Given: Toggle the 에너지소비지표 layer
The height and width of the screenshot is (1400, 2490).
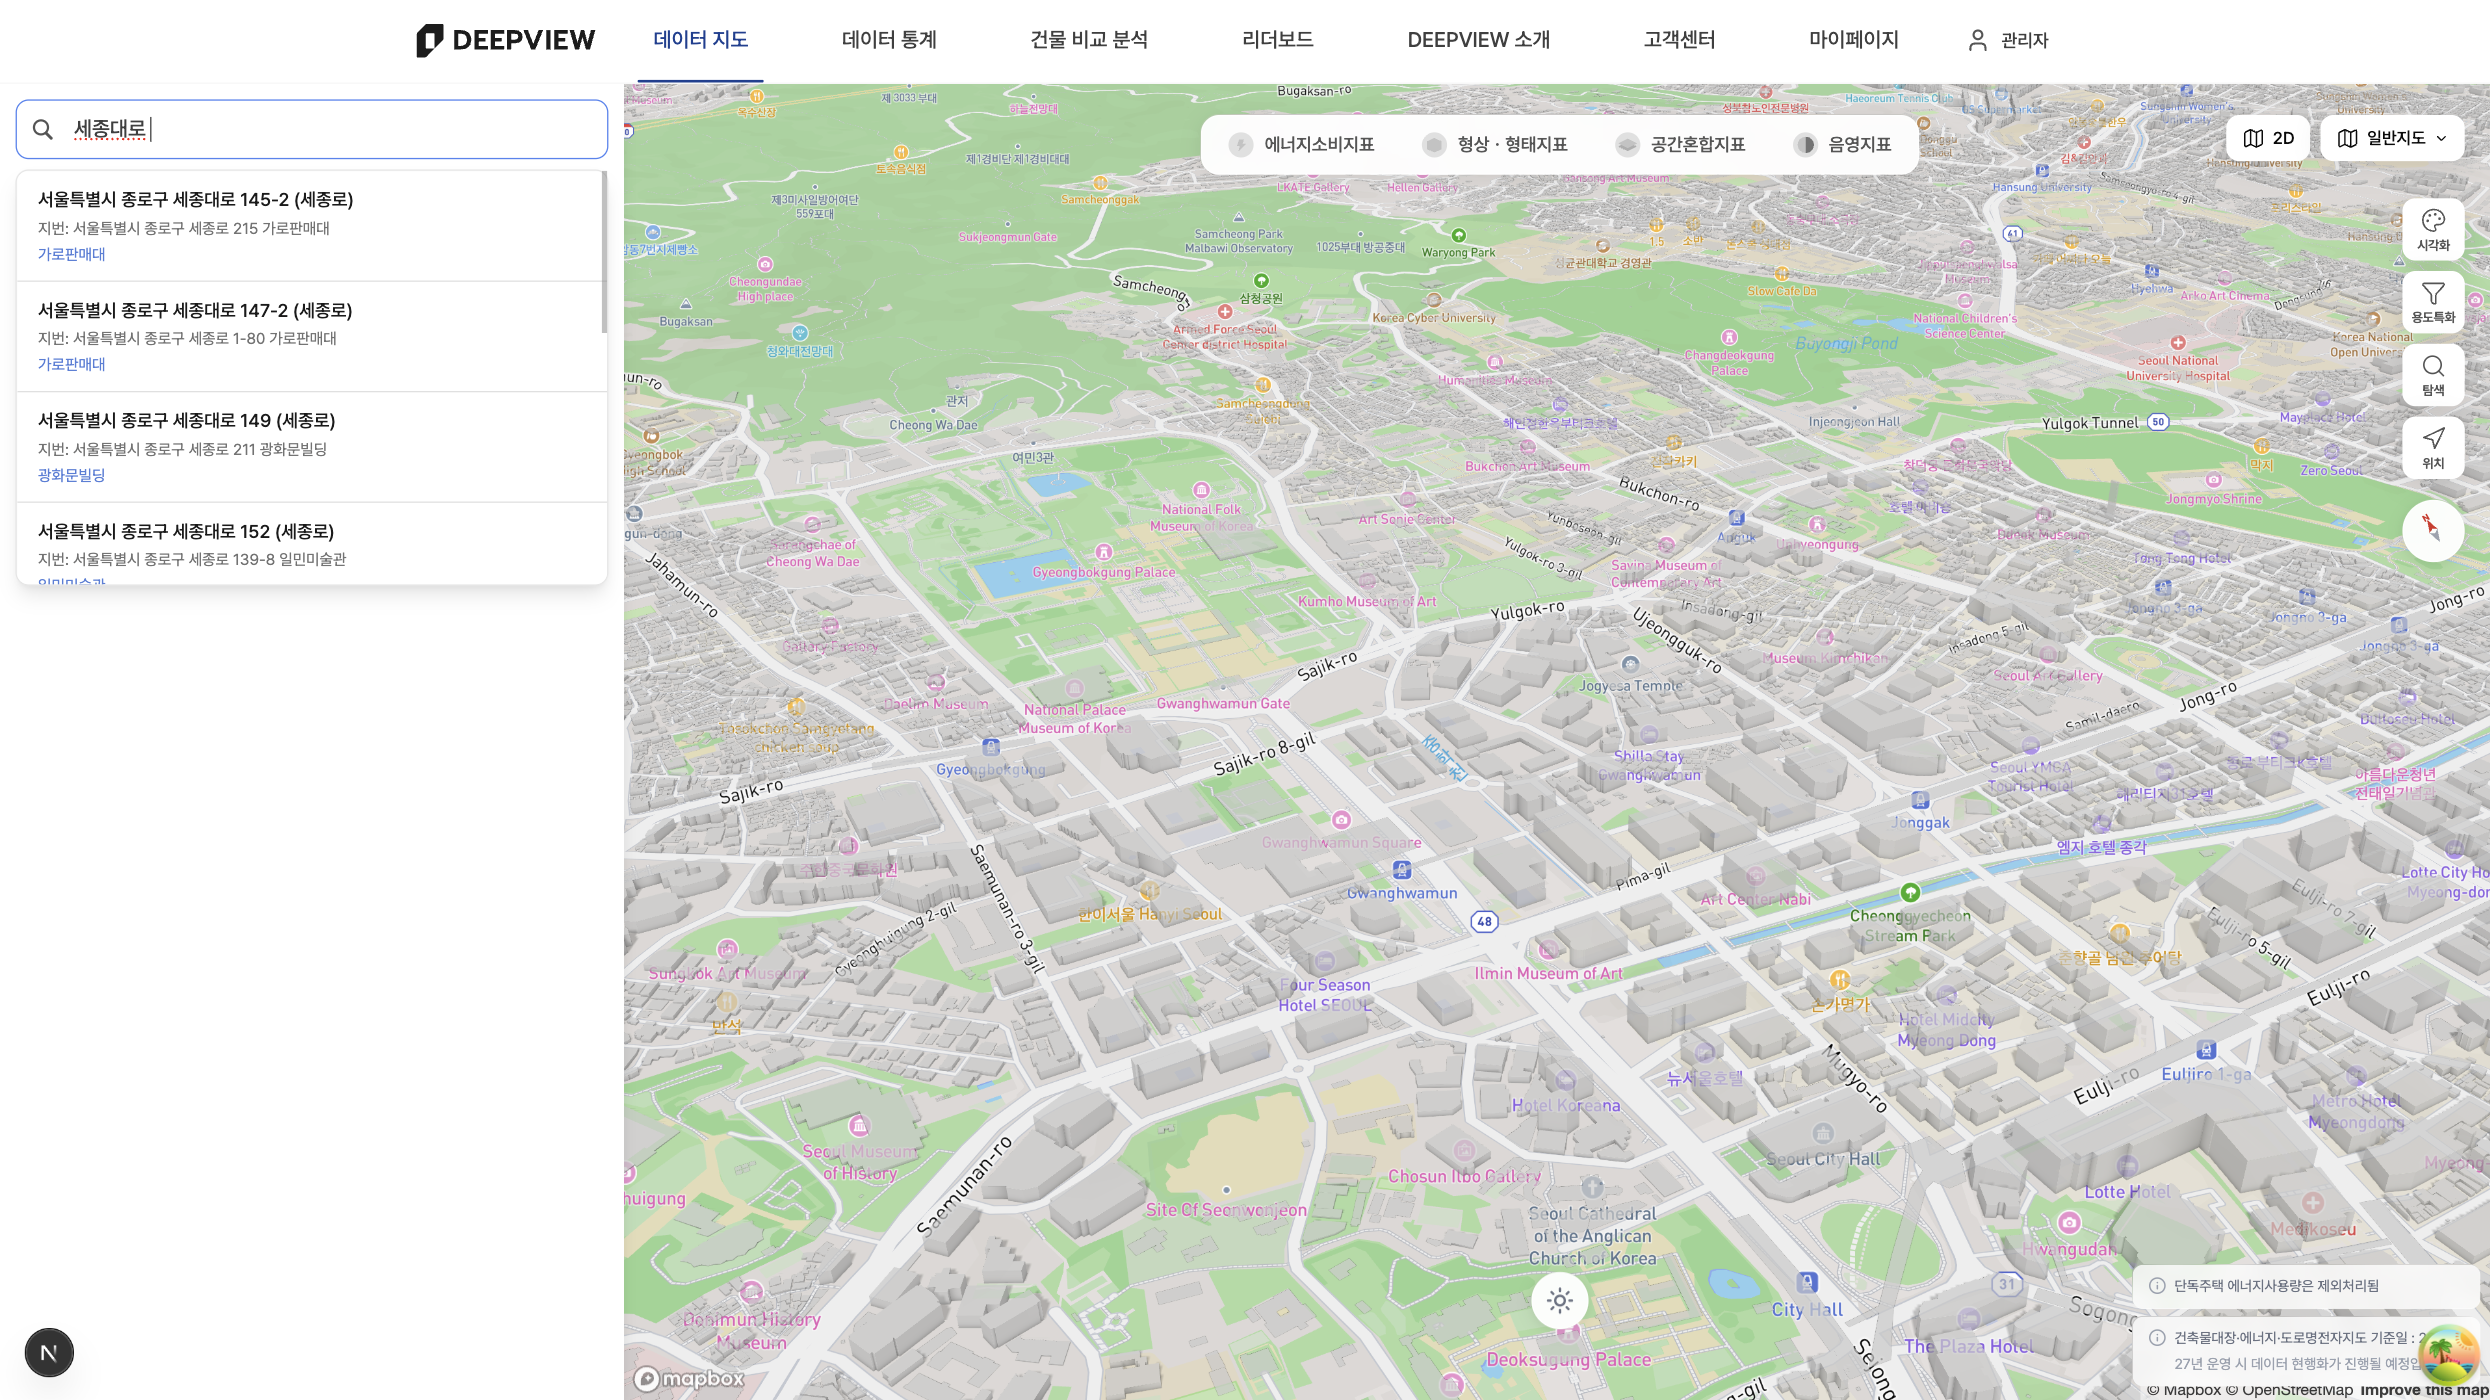Looking at the screenshot, I should coord(1301,145).
